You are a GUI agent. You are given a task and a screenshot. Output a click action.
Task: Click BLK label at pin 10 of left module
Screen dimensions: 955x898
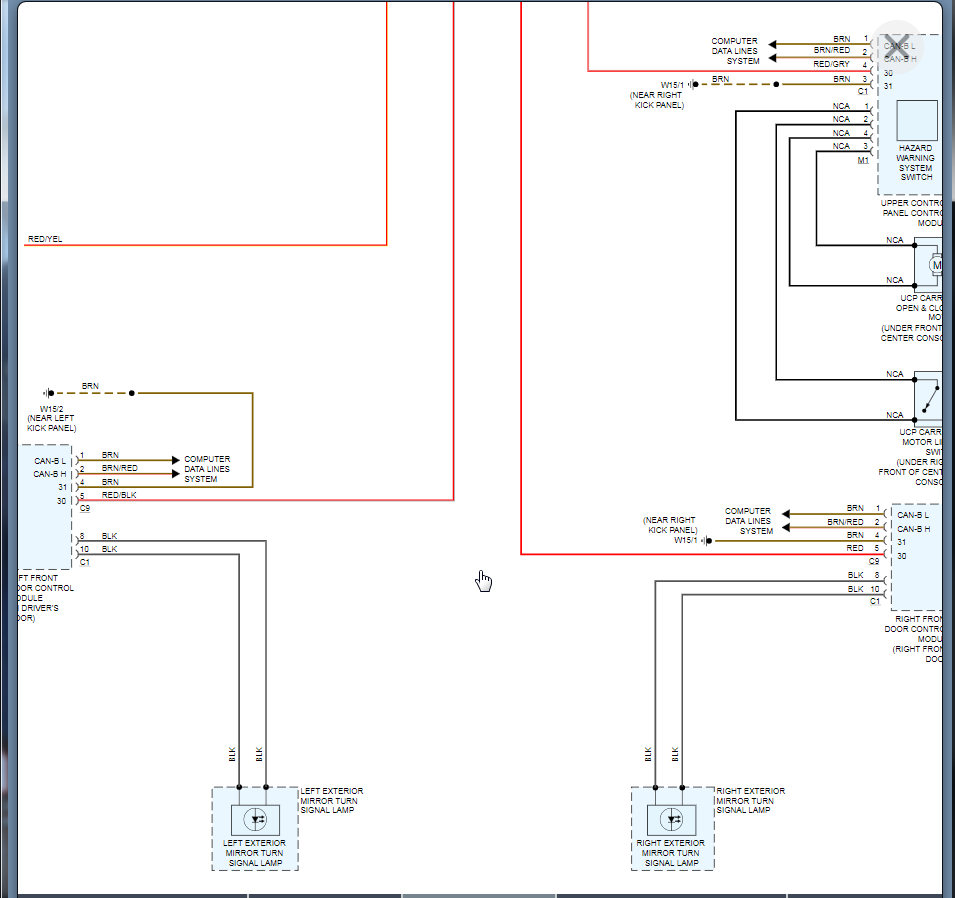tap(110, 549)
